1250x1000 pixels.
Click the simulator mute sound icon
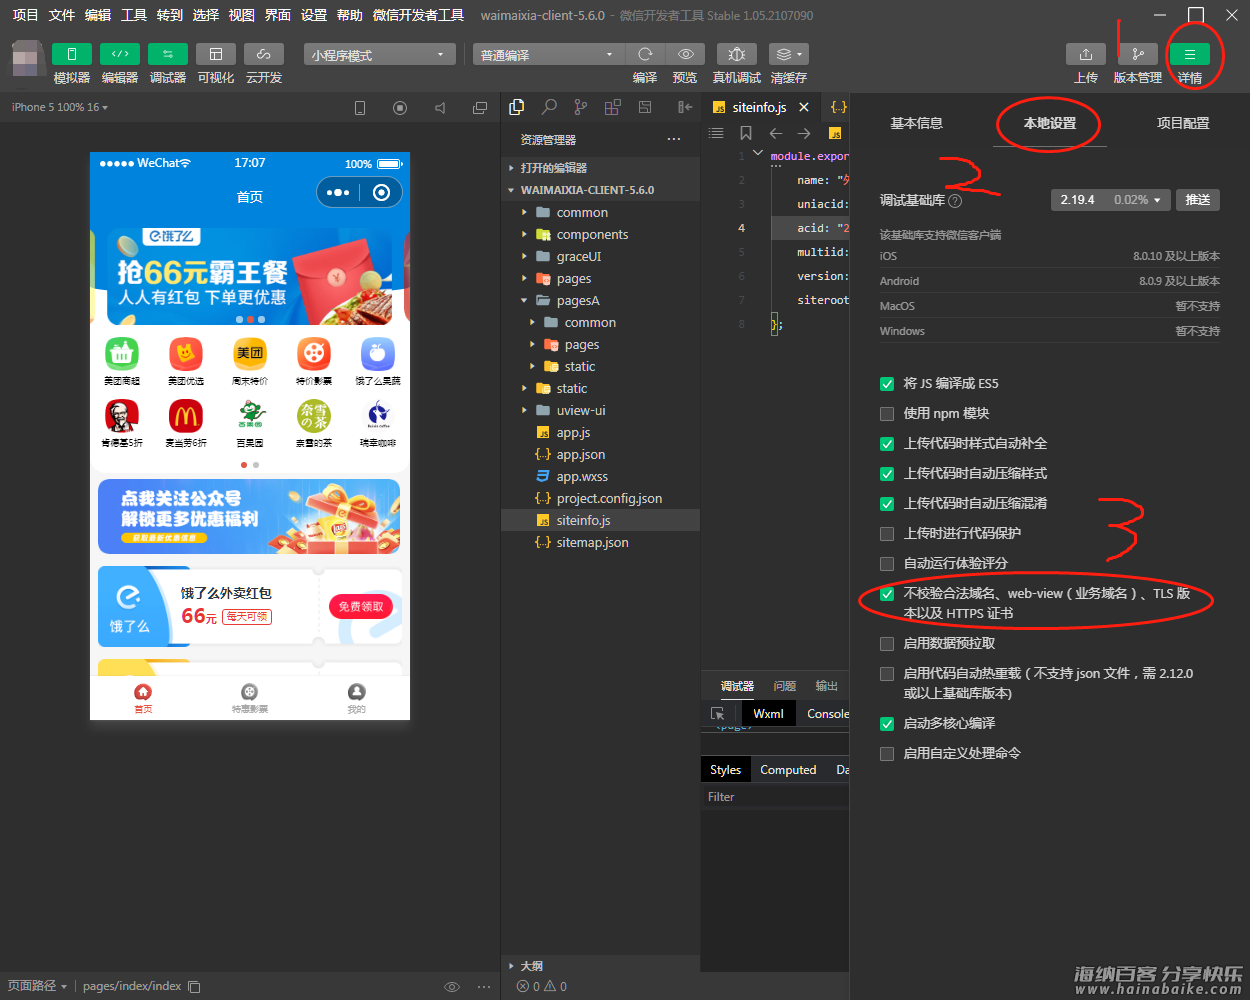tap(440, 107)
